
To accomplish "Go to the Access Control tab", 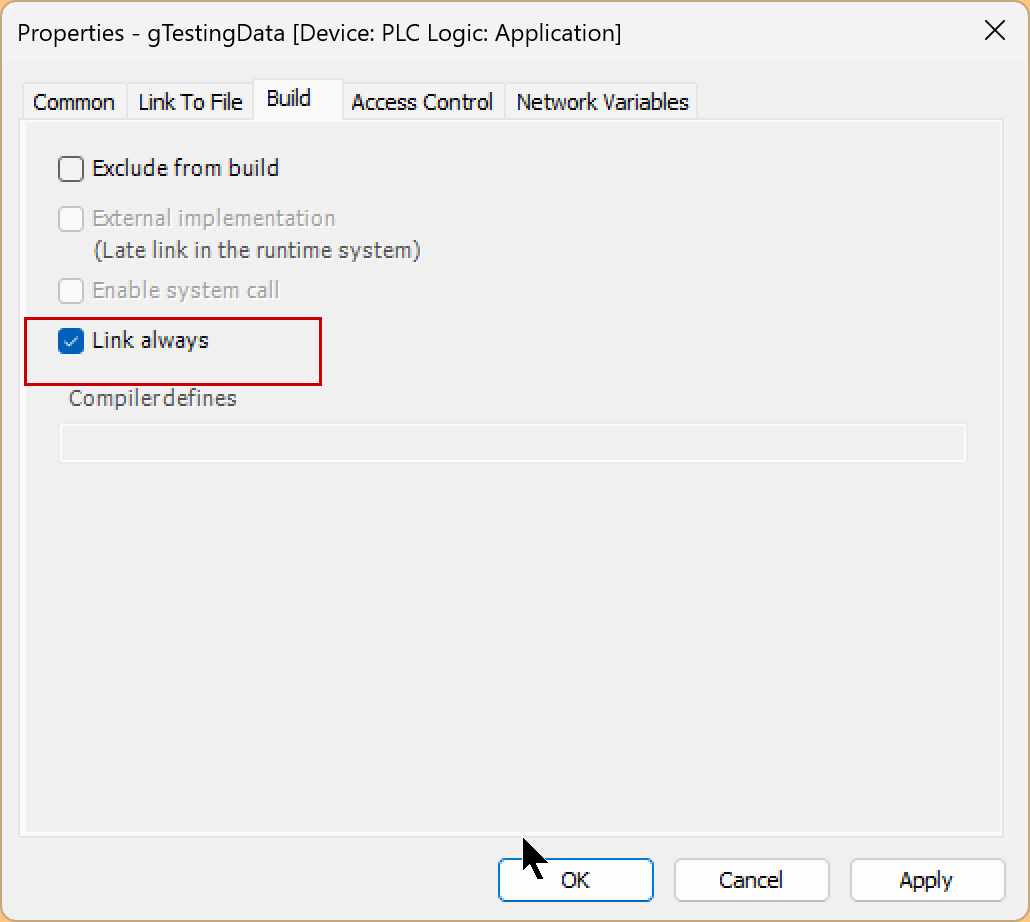I will pyautogui.click(x=422, y=102).
